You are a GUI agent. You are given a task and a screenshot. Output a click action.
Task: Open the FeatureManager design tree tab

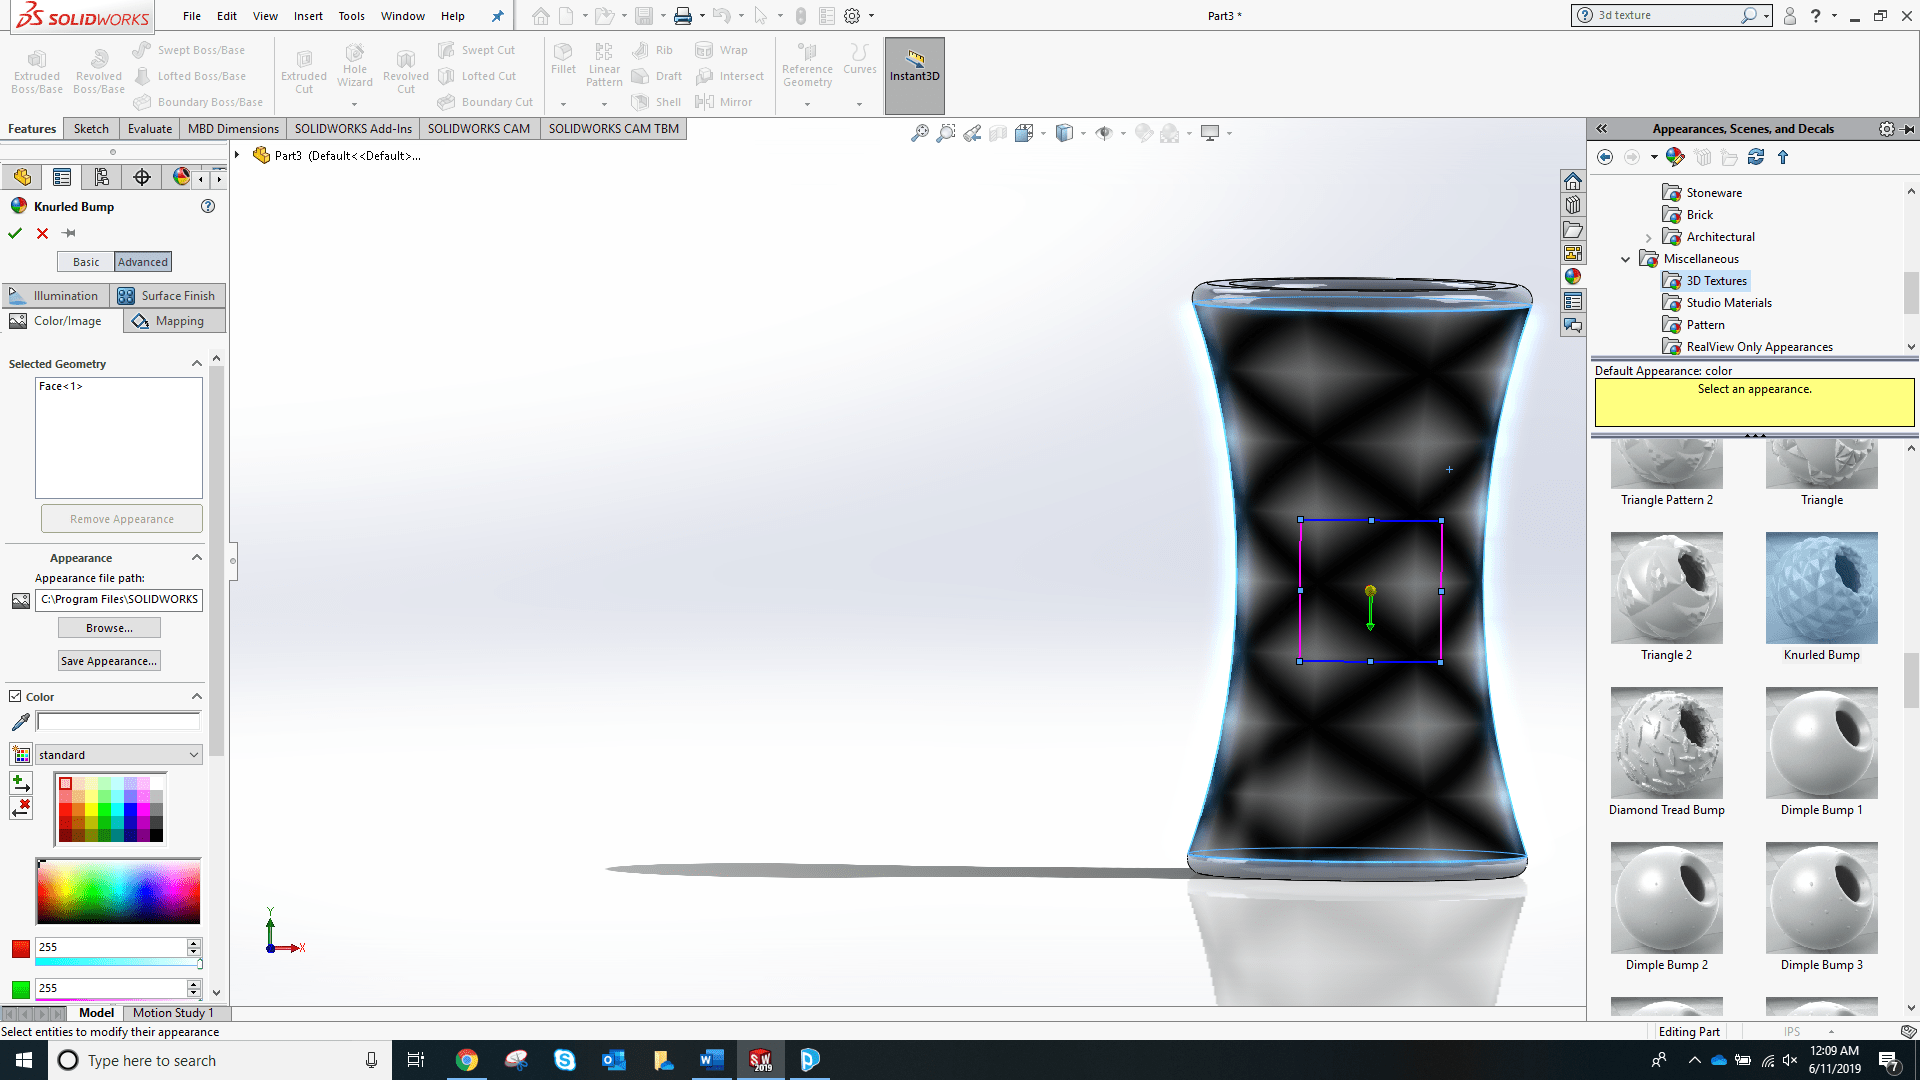22,177
